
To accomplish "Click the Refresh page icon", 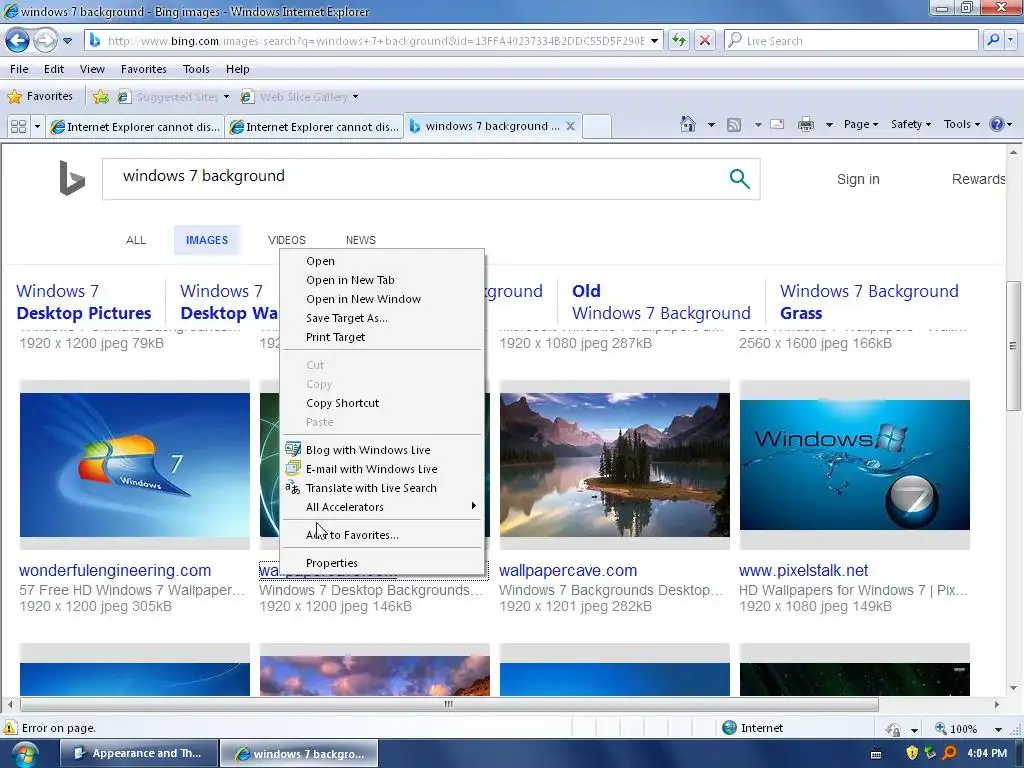I will [679, 40].
